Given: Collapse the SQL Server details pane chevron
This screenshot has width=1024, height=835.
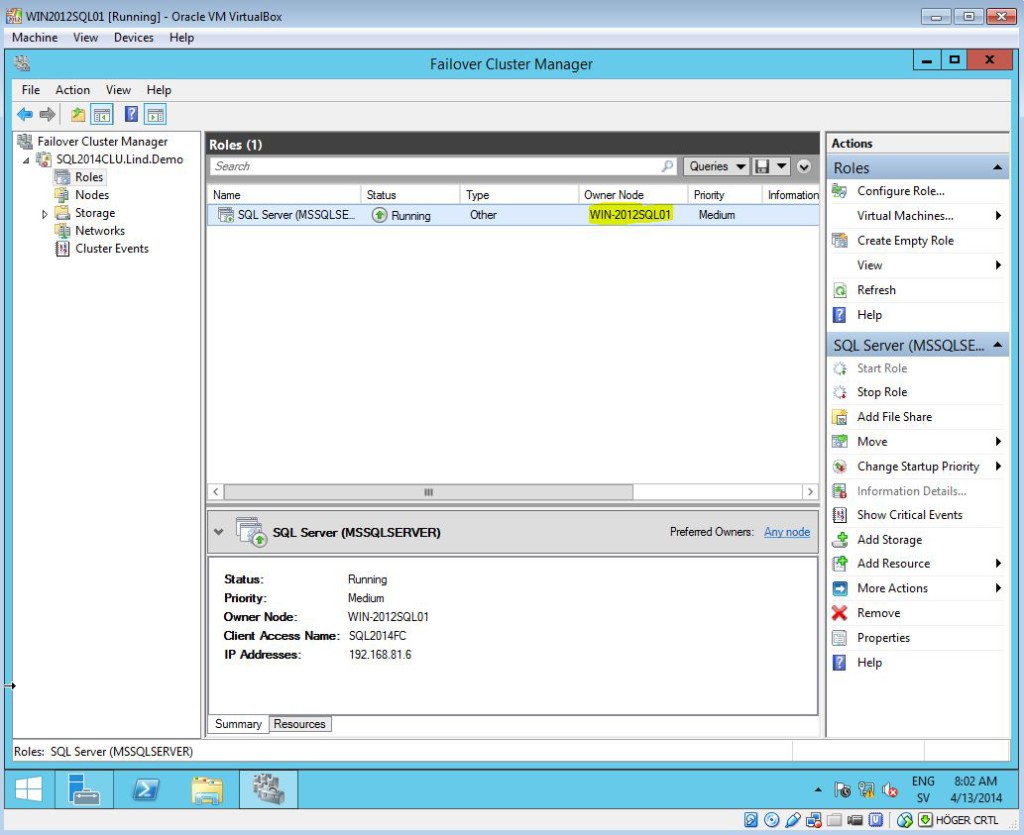Looking at the screenshot, I should [219, 532].
